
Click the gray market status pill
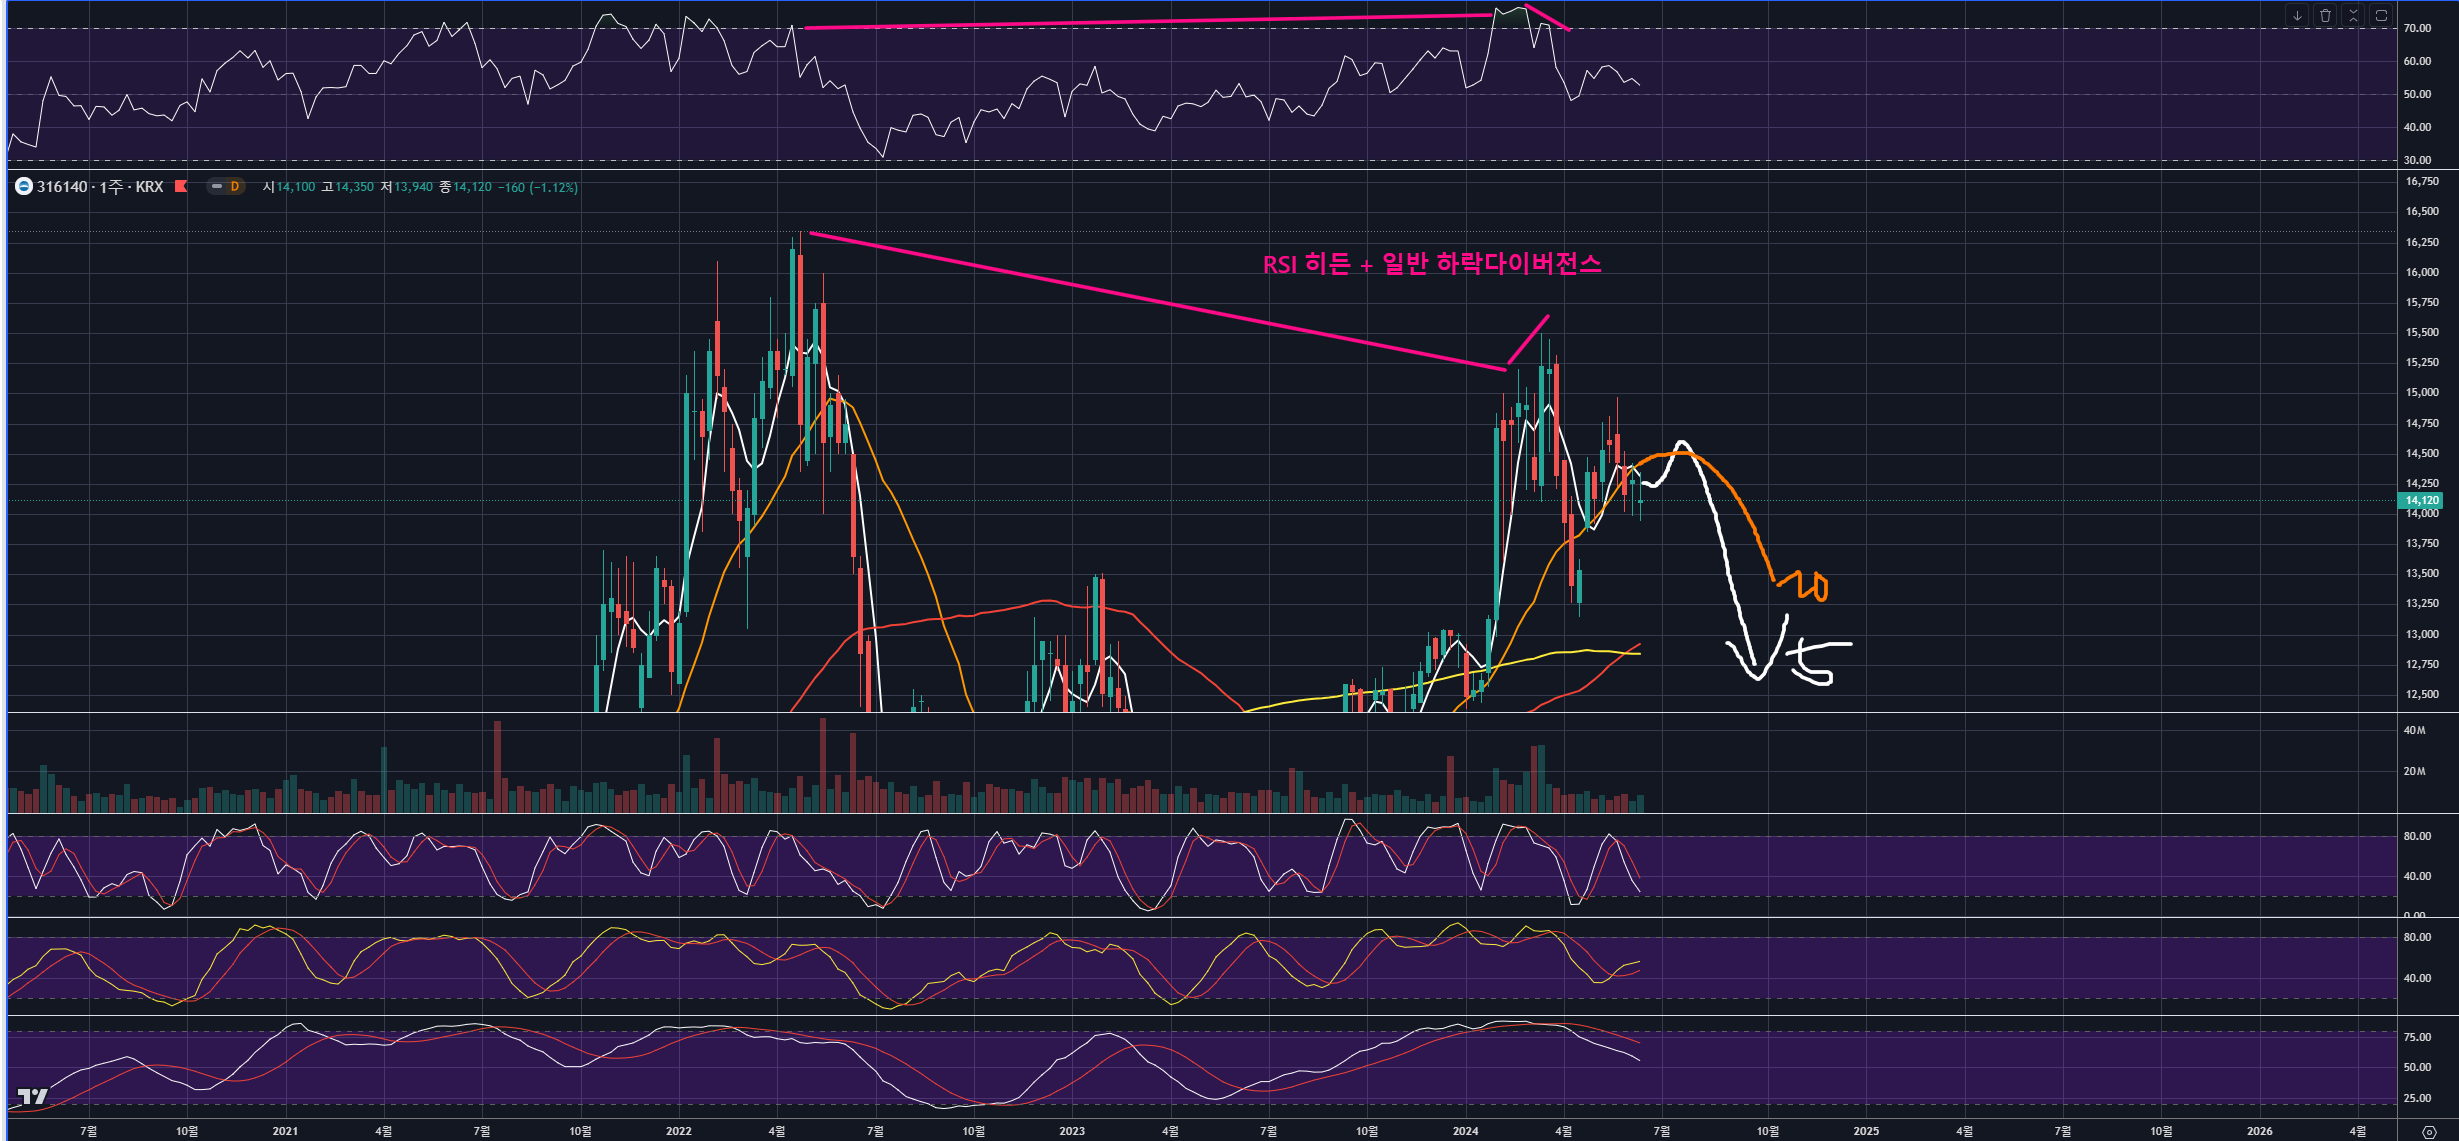click(216, 187)
